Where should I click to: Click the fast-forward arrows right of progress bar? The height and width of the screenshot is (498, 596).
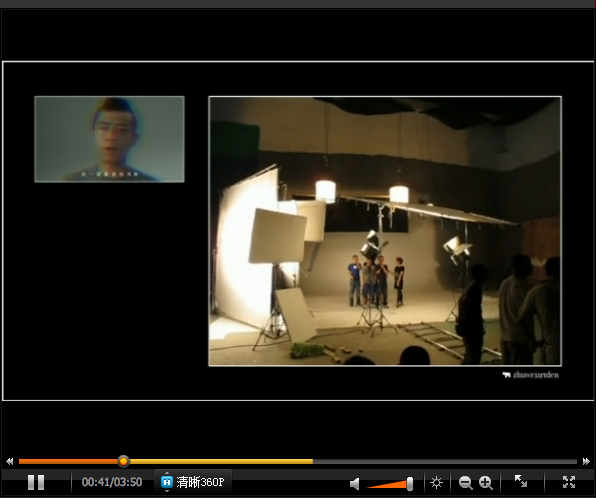pyautogui.click(x=586, y=461)
